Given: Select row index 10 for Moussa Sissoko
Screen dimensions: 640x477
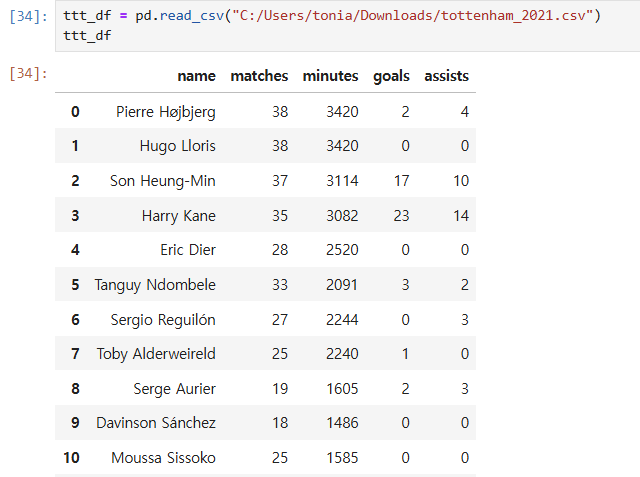Looking at the screenshot, I should tap(71, 457).
